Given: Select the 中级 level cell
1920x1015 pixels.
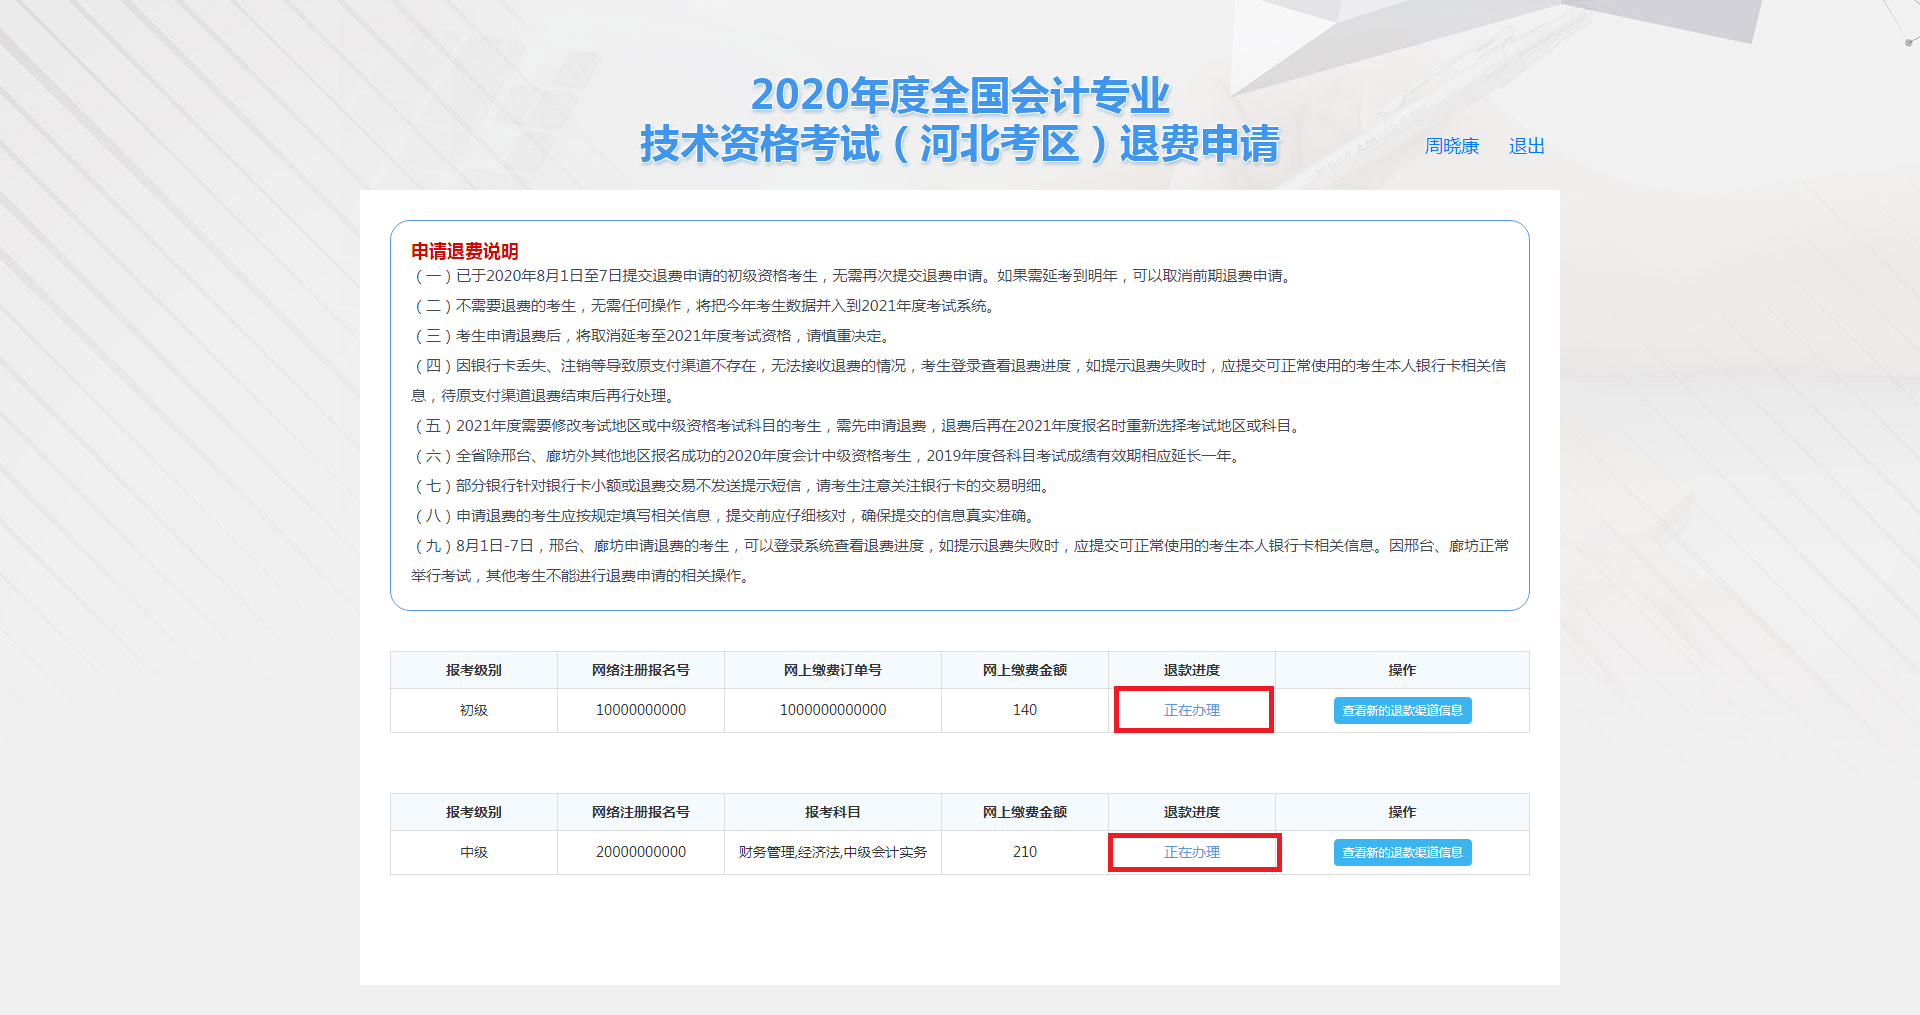Looking at the screenshot, I should click(x=474, y=852).
